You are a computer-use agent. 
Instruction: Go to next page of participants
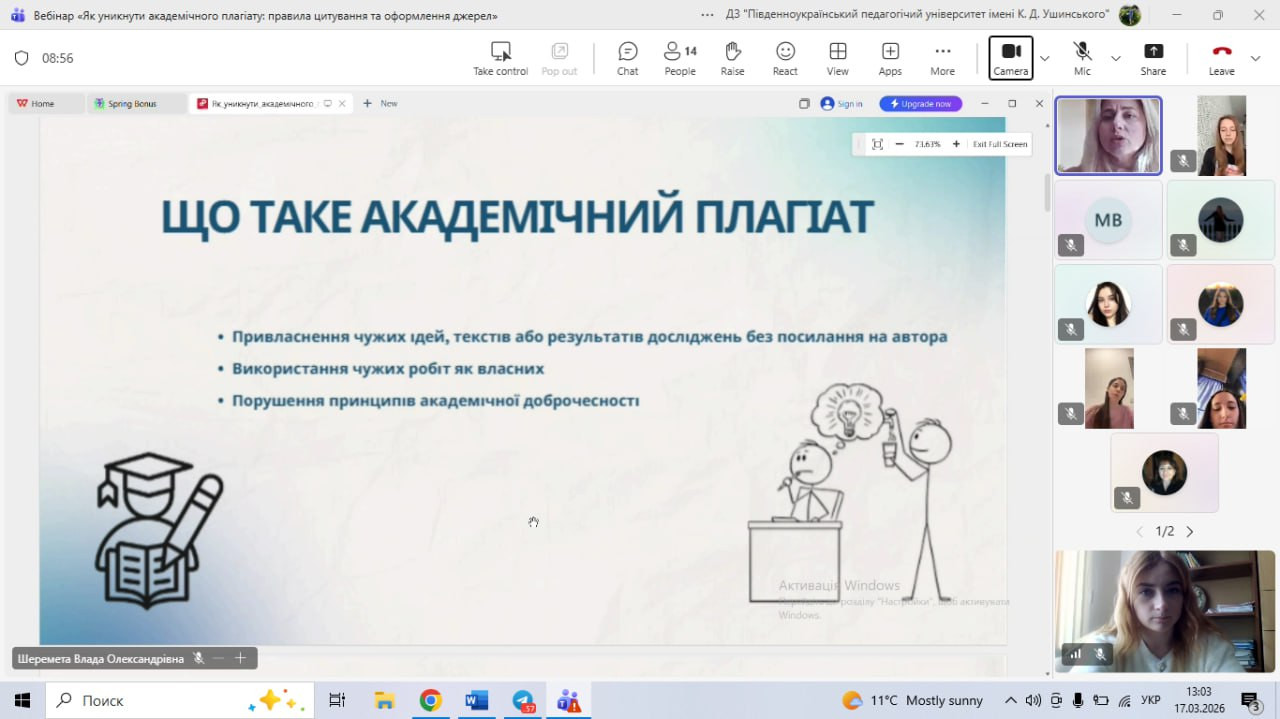coord(1190,532)
